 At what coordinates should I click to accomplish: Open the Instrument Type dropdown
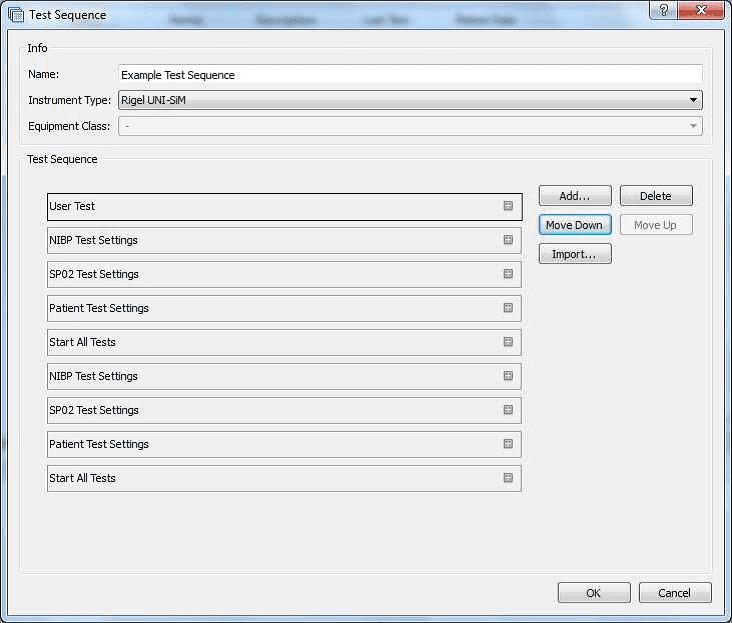[693, 100]
